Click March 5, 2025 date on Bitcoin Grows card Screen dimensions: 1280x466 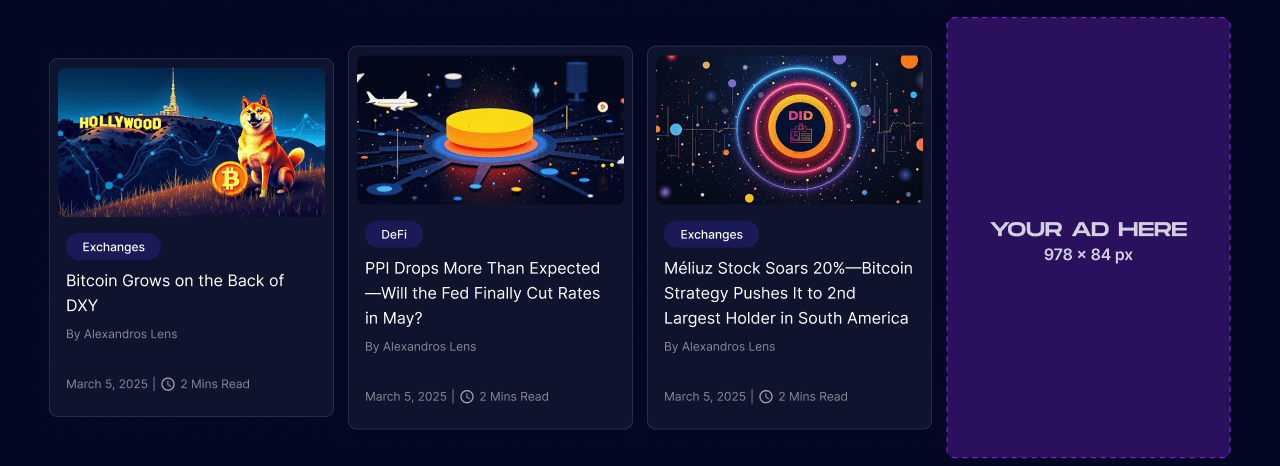pyautogui.click(x=107, y=384)
